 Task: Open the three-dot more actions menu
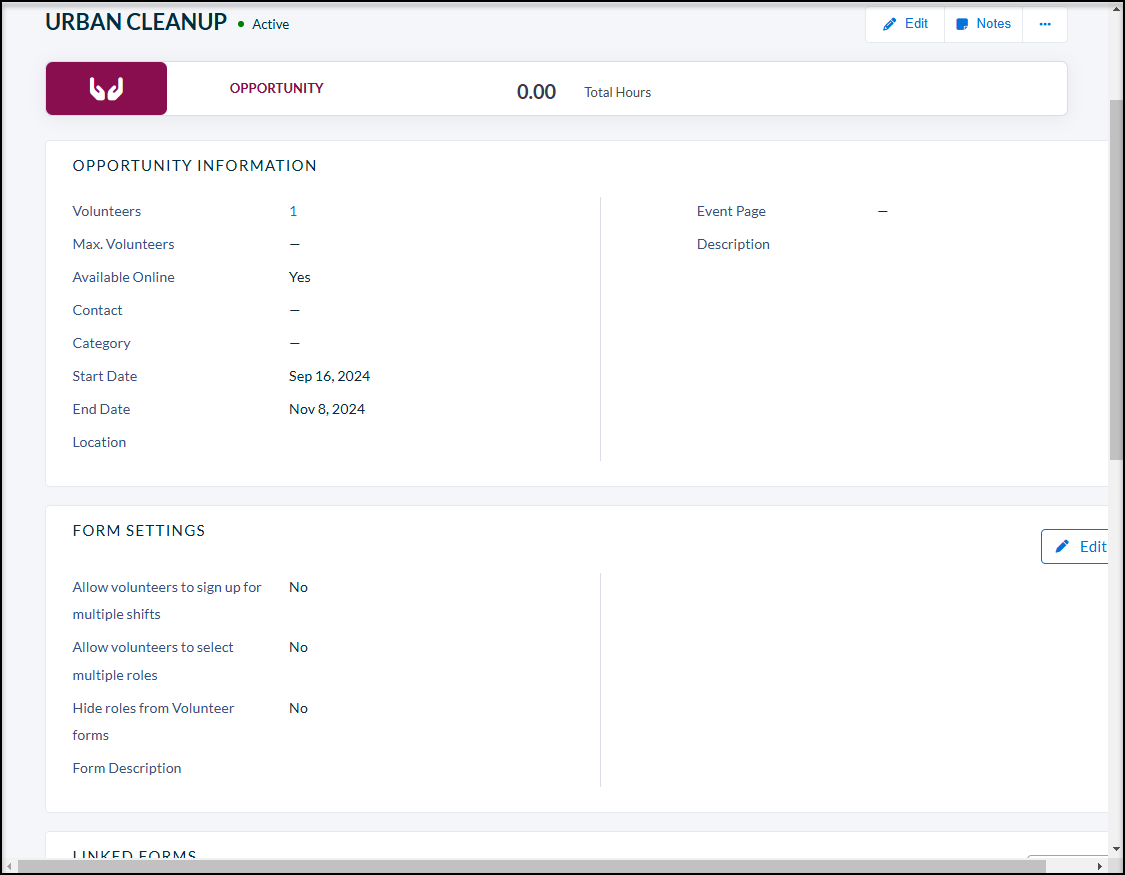1045,24
